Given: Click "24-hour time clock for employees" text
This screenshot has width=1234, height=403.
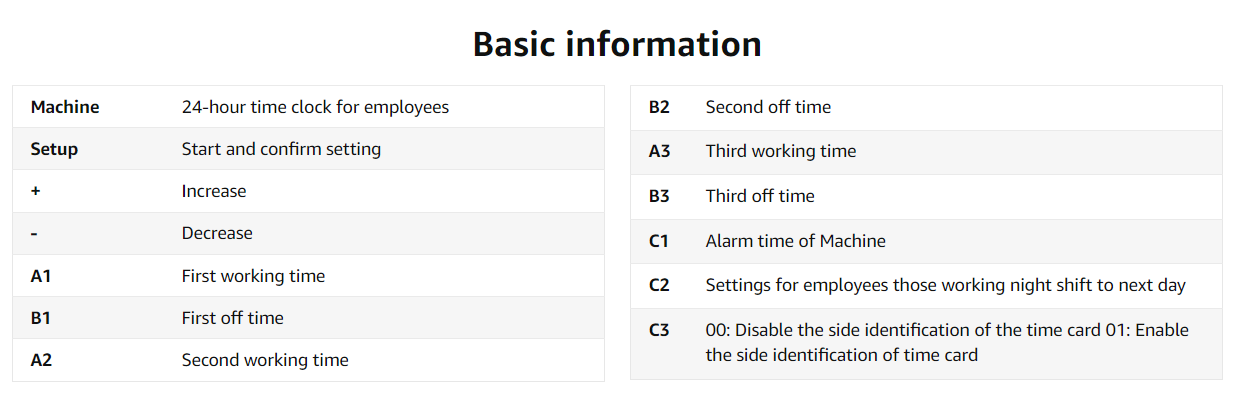Looking at the screenshot, I should pyautogui.click(x=315, y=107).
